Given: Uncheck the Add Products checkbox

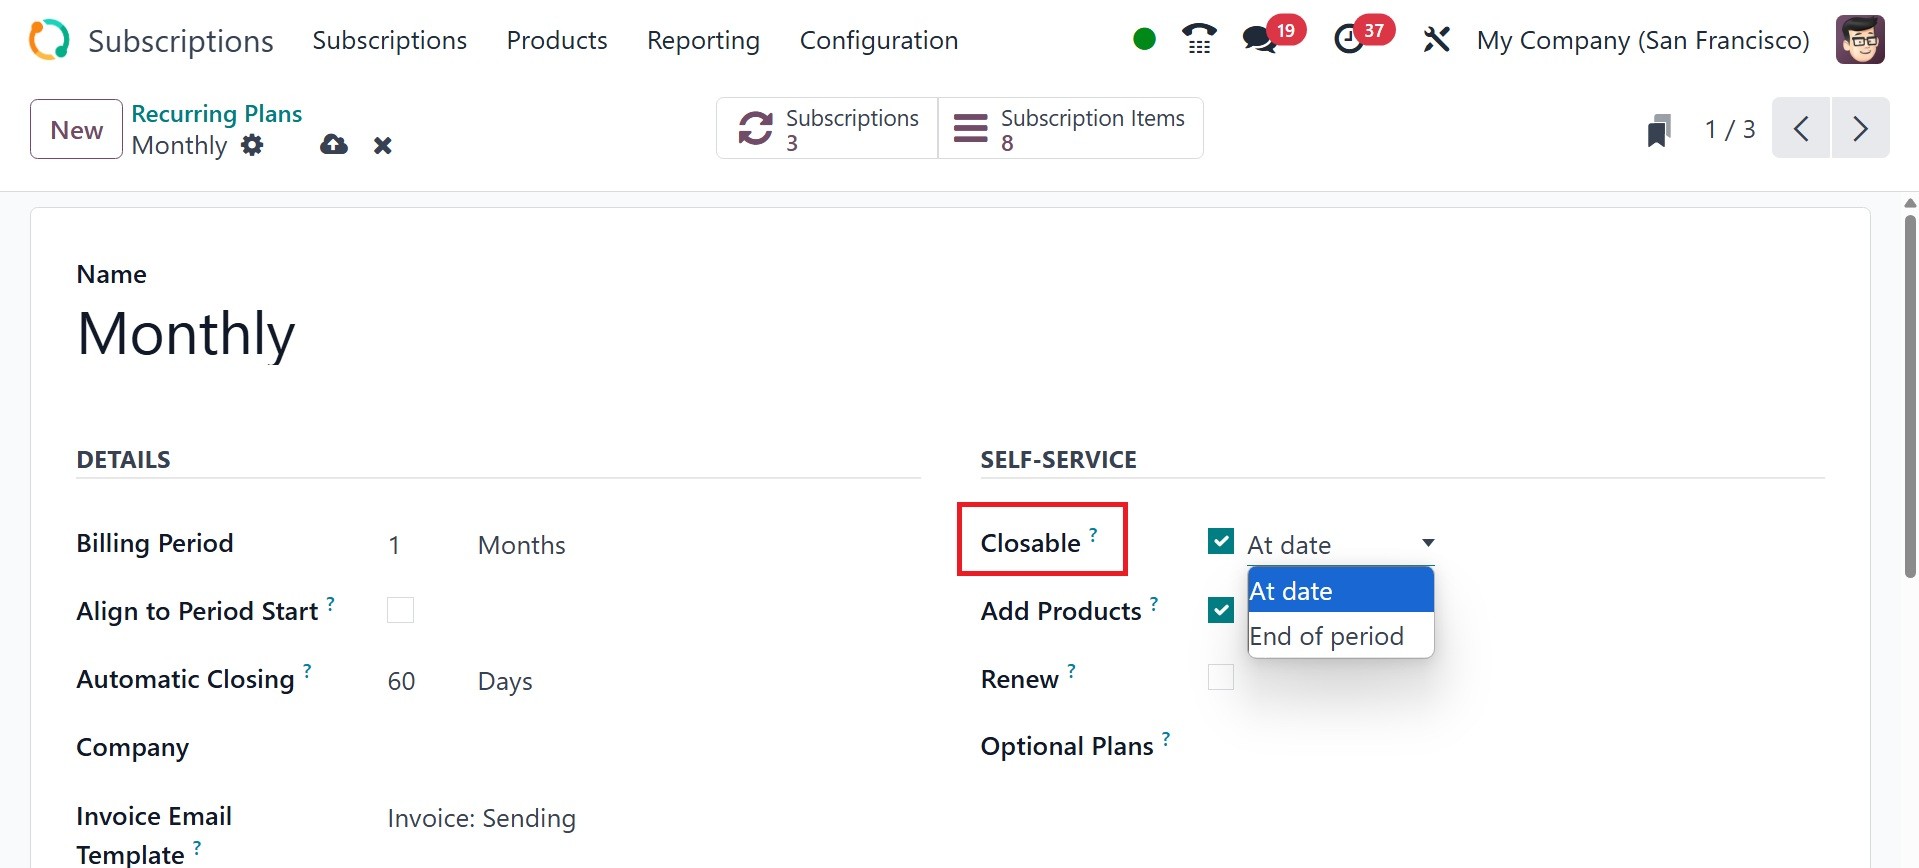Looking at the screenshot, I should point(1220,610).
